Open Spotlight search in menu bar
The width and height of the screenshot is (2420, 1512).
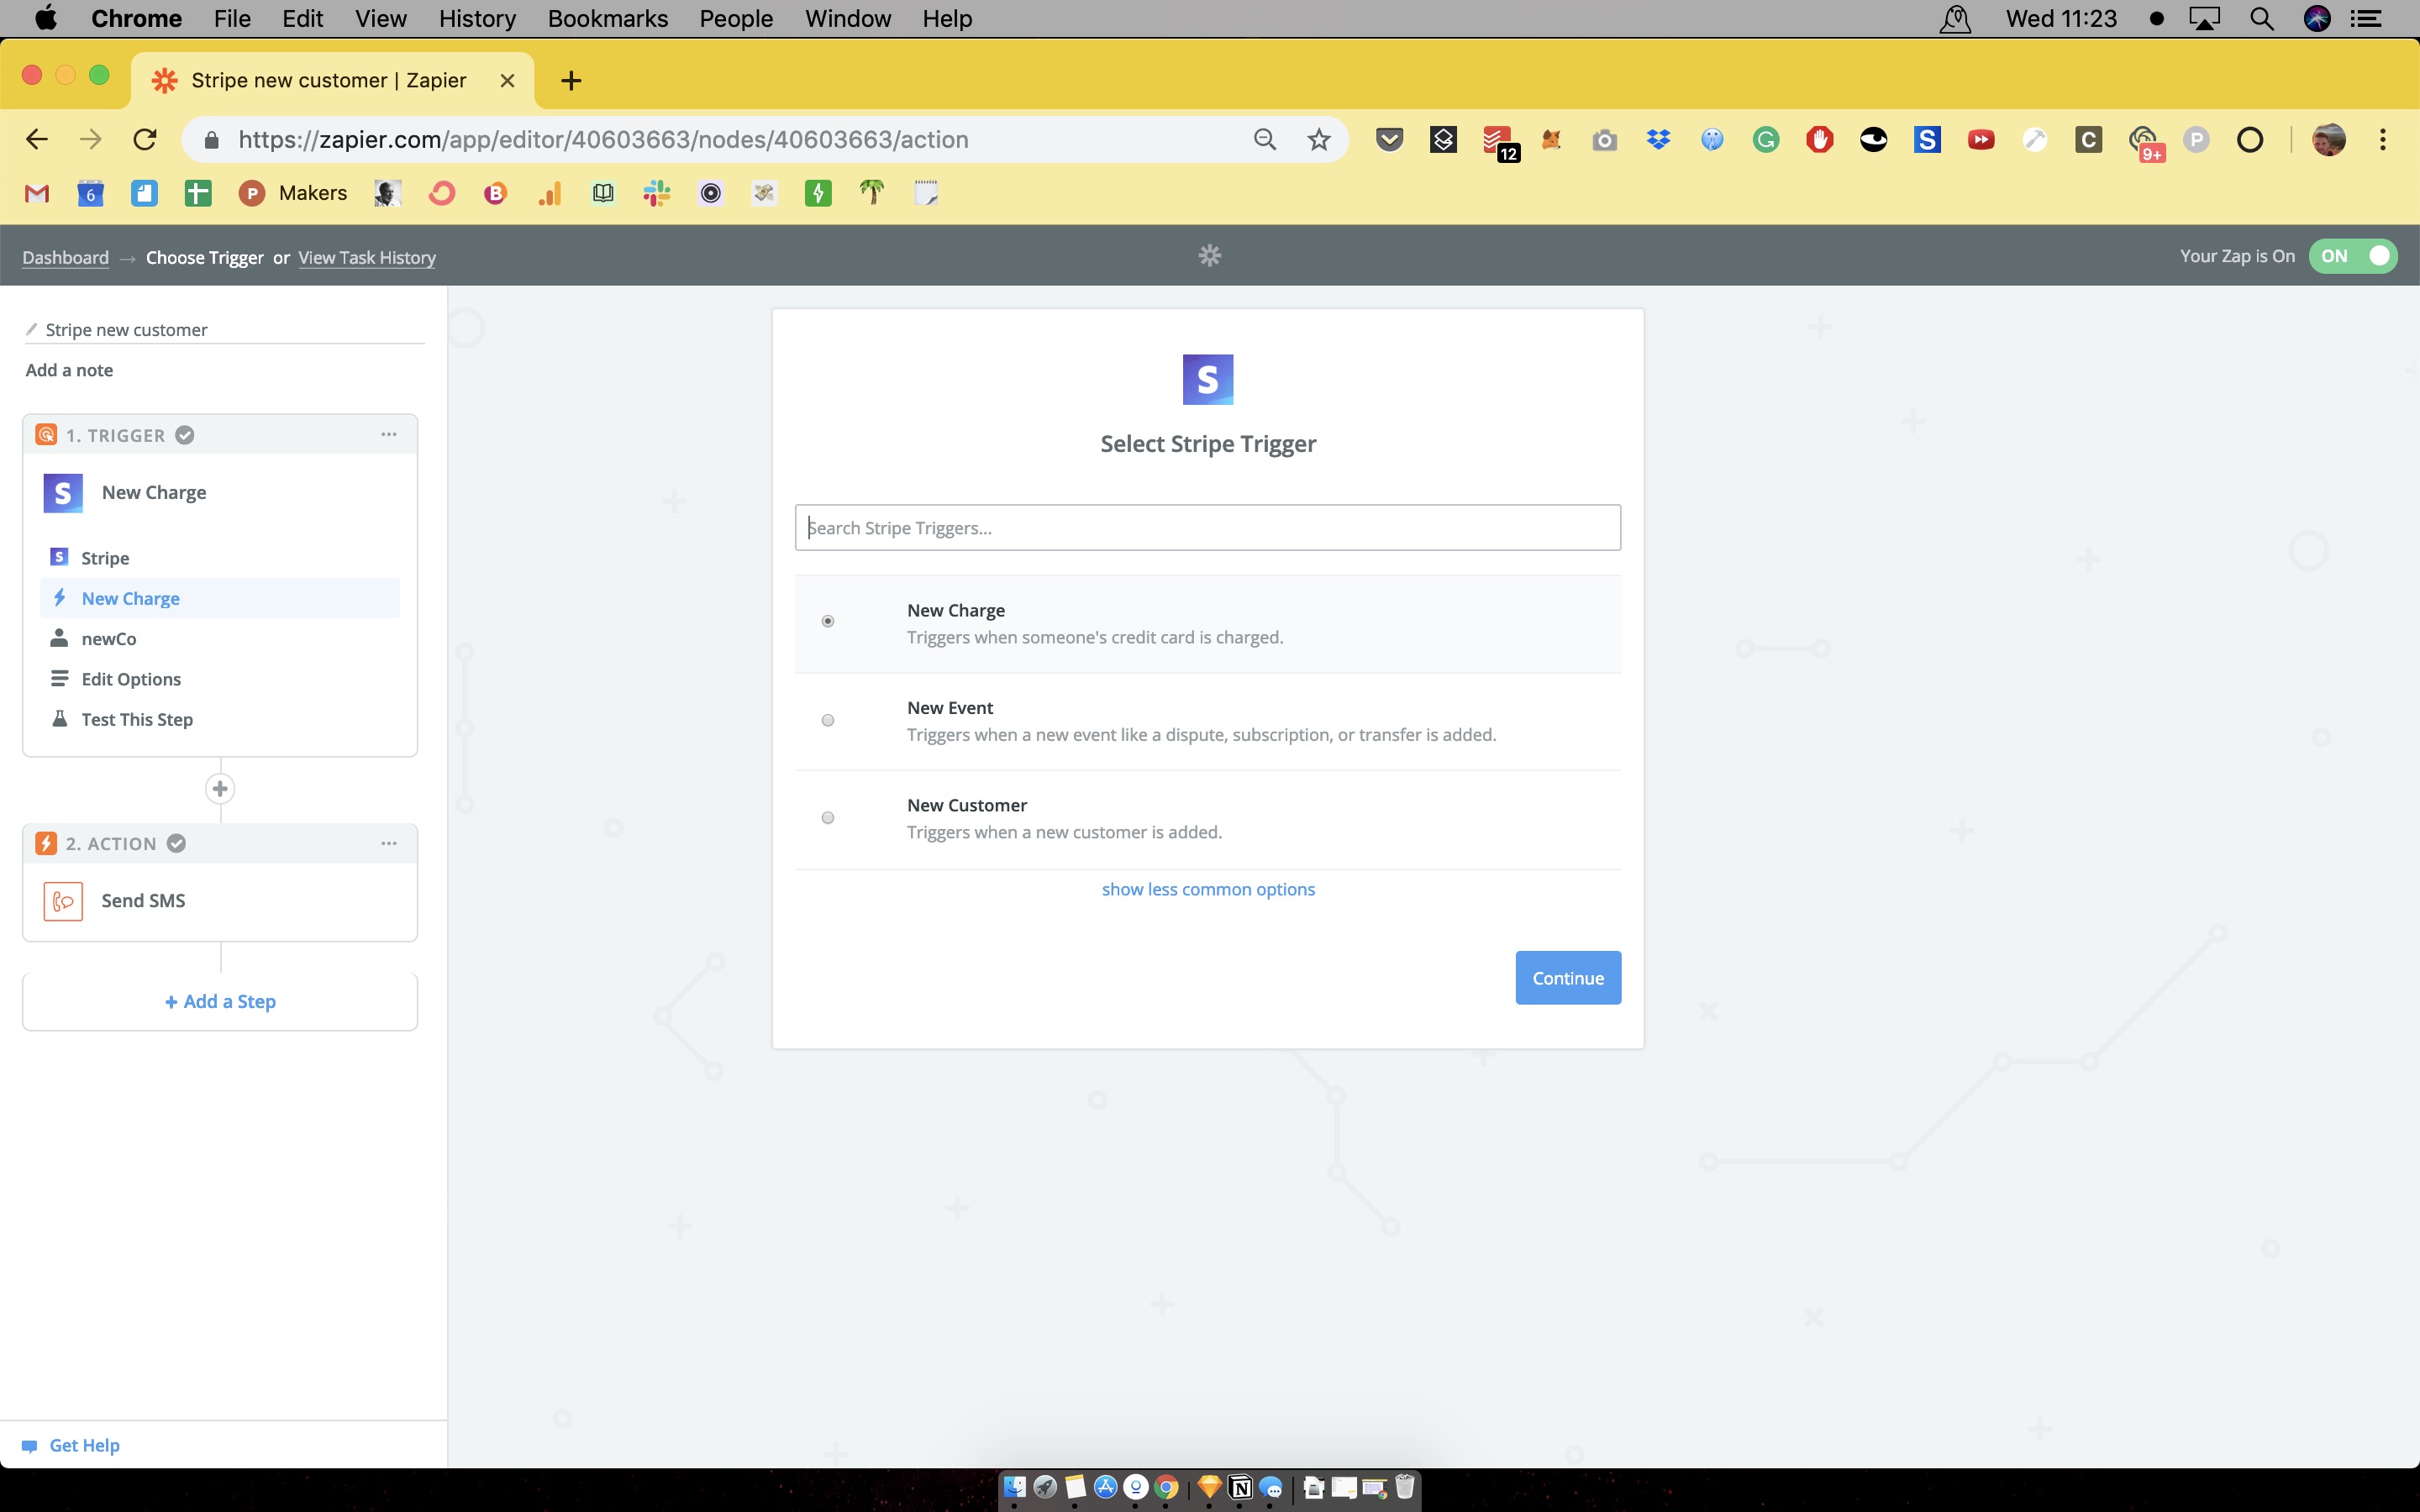click(x=2262, y=18)
